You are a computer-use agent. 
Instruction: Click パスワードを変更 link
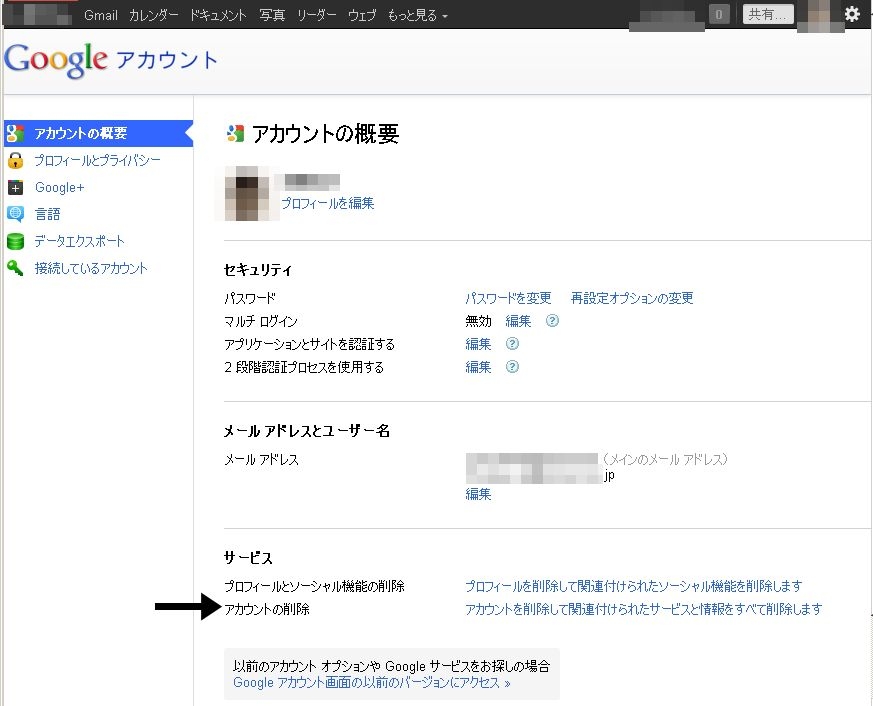tap(508, 298)
